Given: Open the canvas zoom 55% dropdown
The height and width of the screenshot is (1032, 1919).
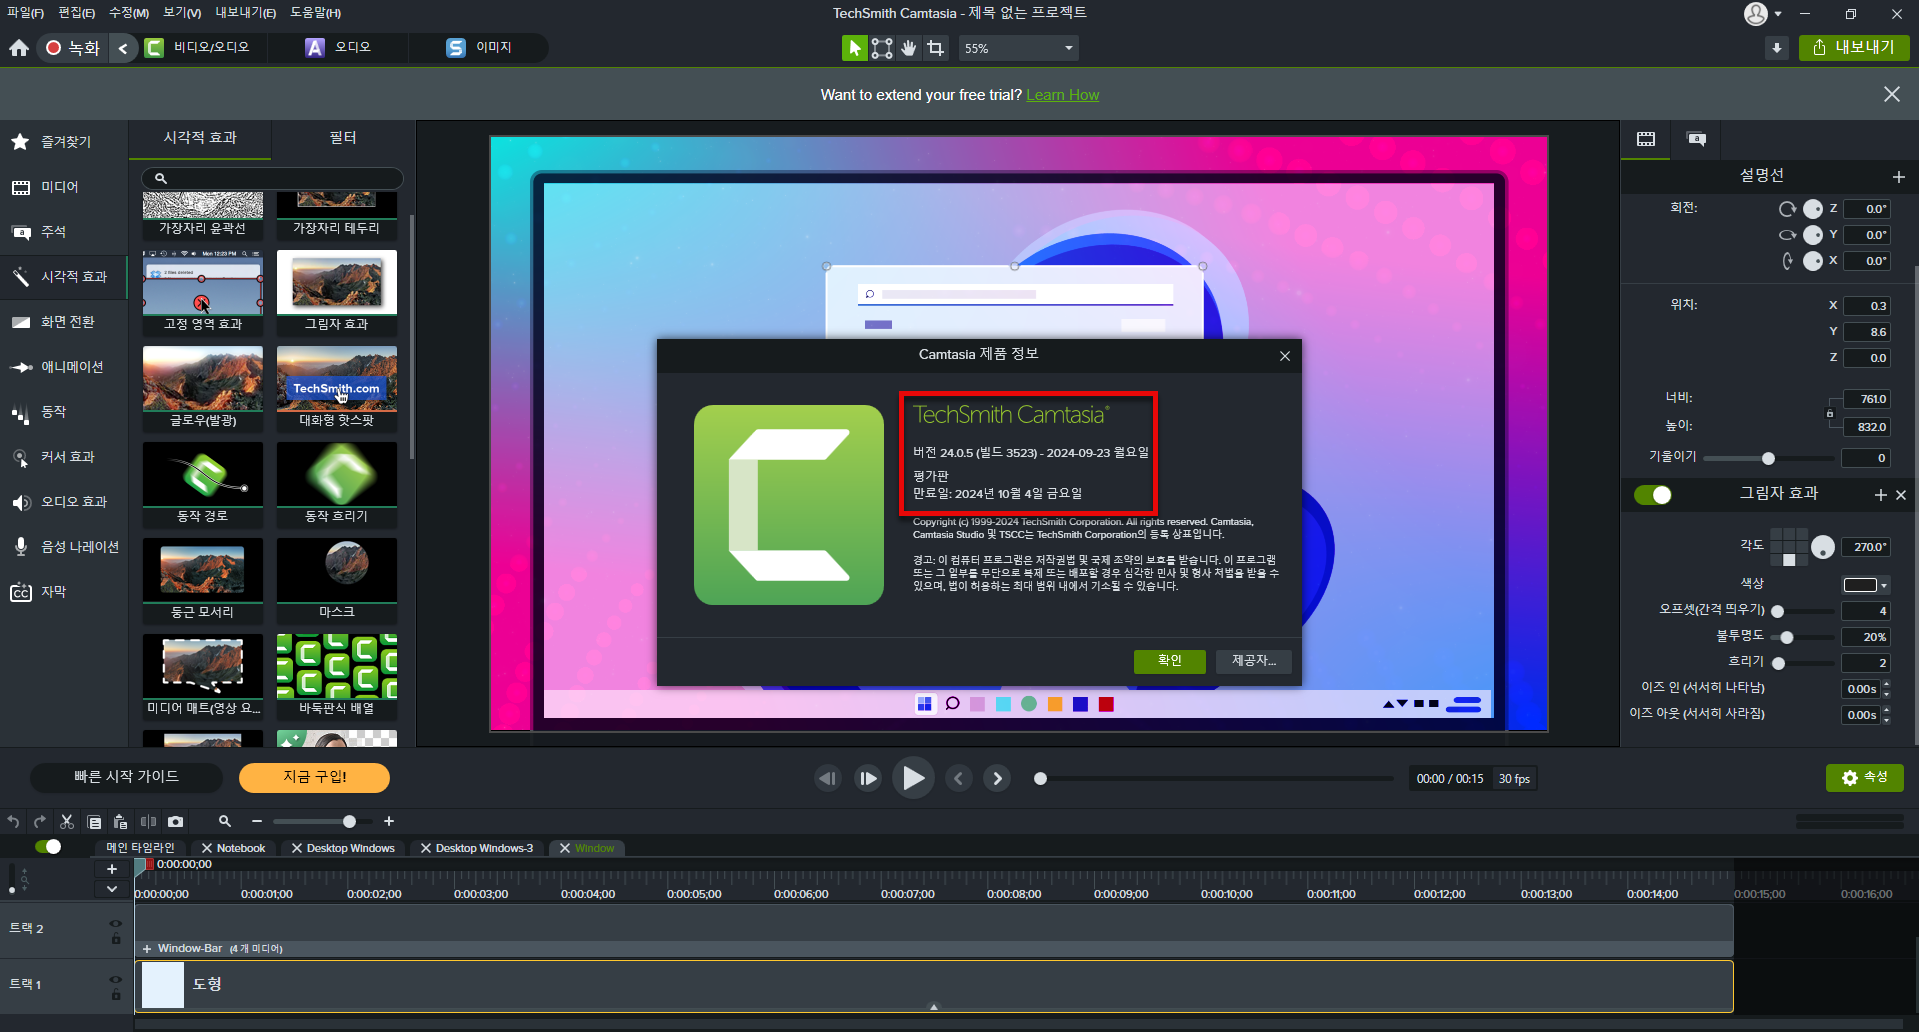Looking at the screenshot, I should coord(1019,48).
